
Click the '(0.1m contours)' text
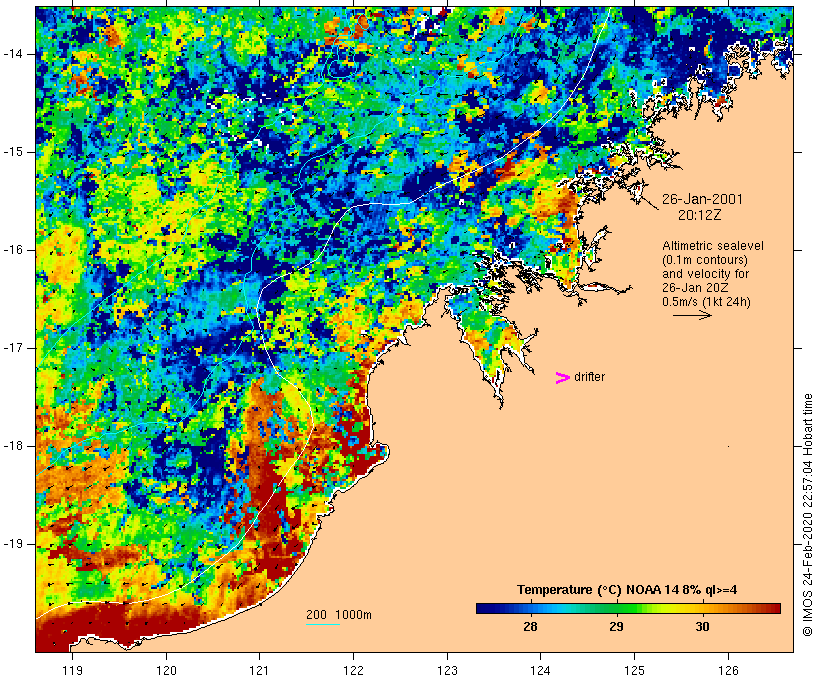705,260
